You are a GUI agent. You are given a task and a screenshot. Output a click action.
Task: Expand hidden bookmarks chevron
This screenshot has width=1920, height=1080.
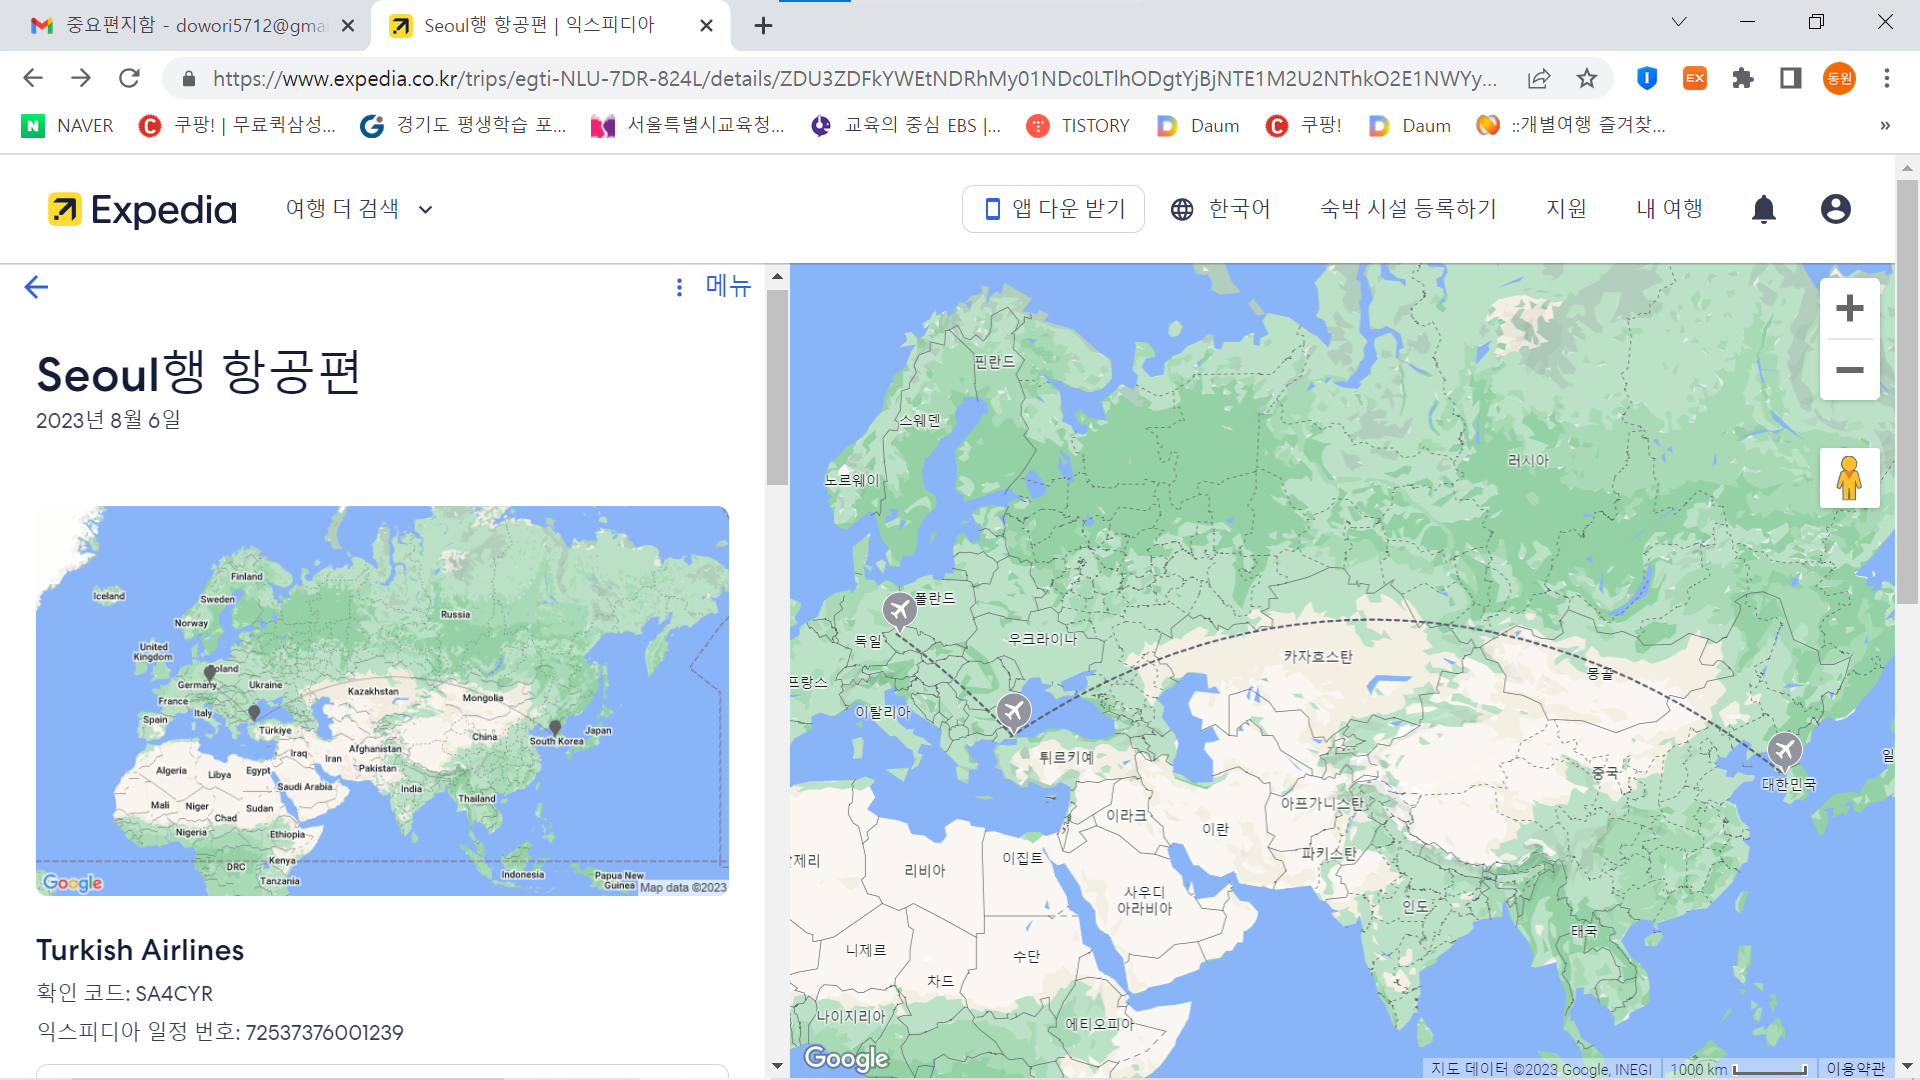(1885, 125)
